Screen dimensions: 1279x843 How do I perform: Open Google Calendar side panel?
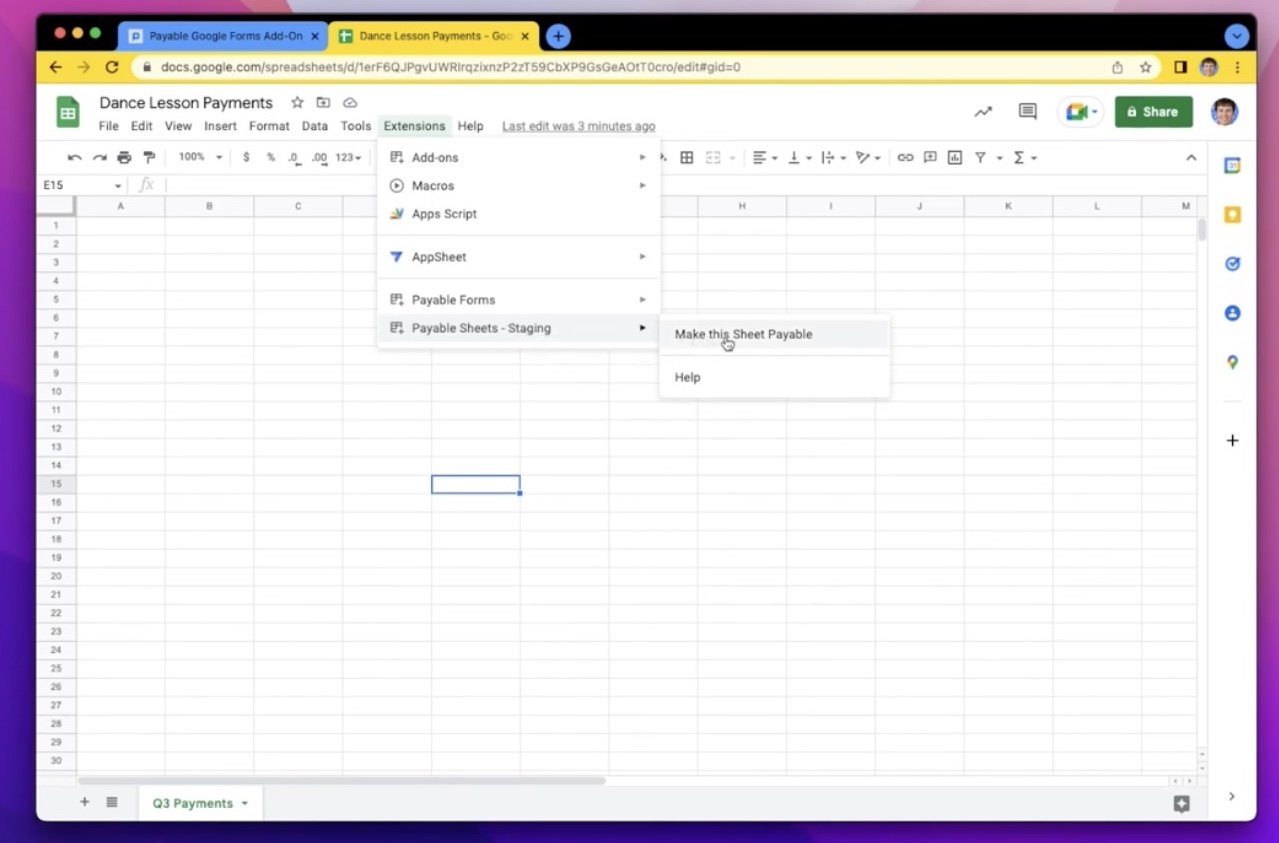click(x=1232, y=166)
